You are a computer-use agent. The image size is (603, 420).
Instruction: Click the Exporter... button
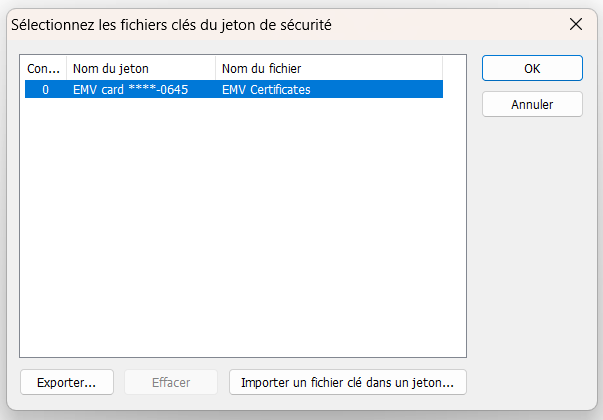pos(67,382)
